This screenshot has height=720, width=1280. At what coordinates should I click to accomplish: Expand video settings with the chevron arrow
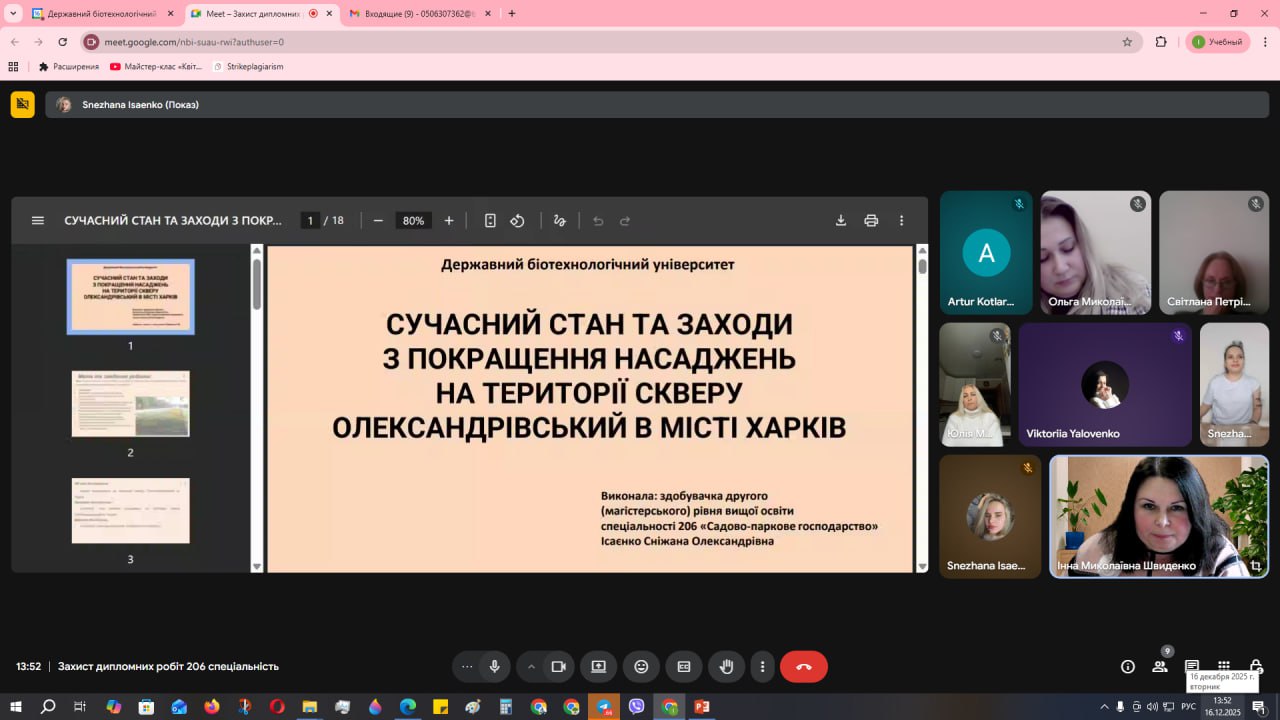531,667
